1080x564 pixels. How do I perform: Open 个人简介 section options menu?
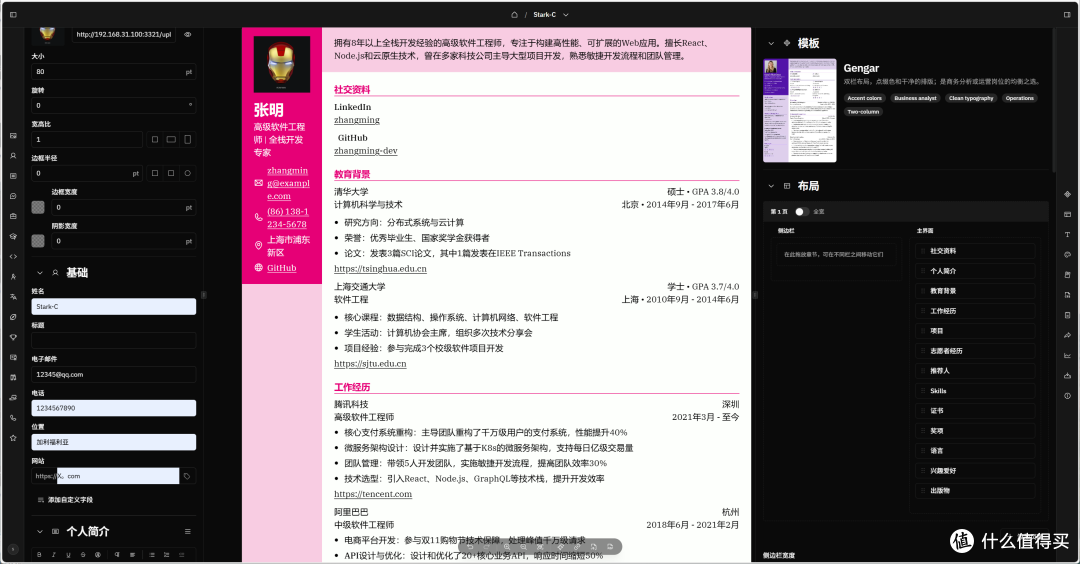click(x=187, y=532)
